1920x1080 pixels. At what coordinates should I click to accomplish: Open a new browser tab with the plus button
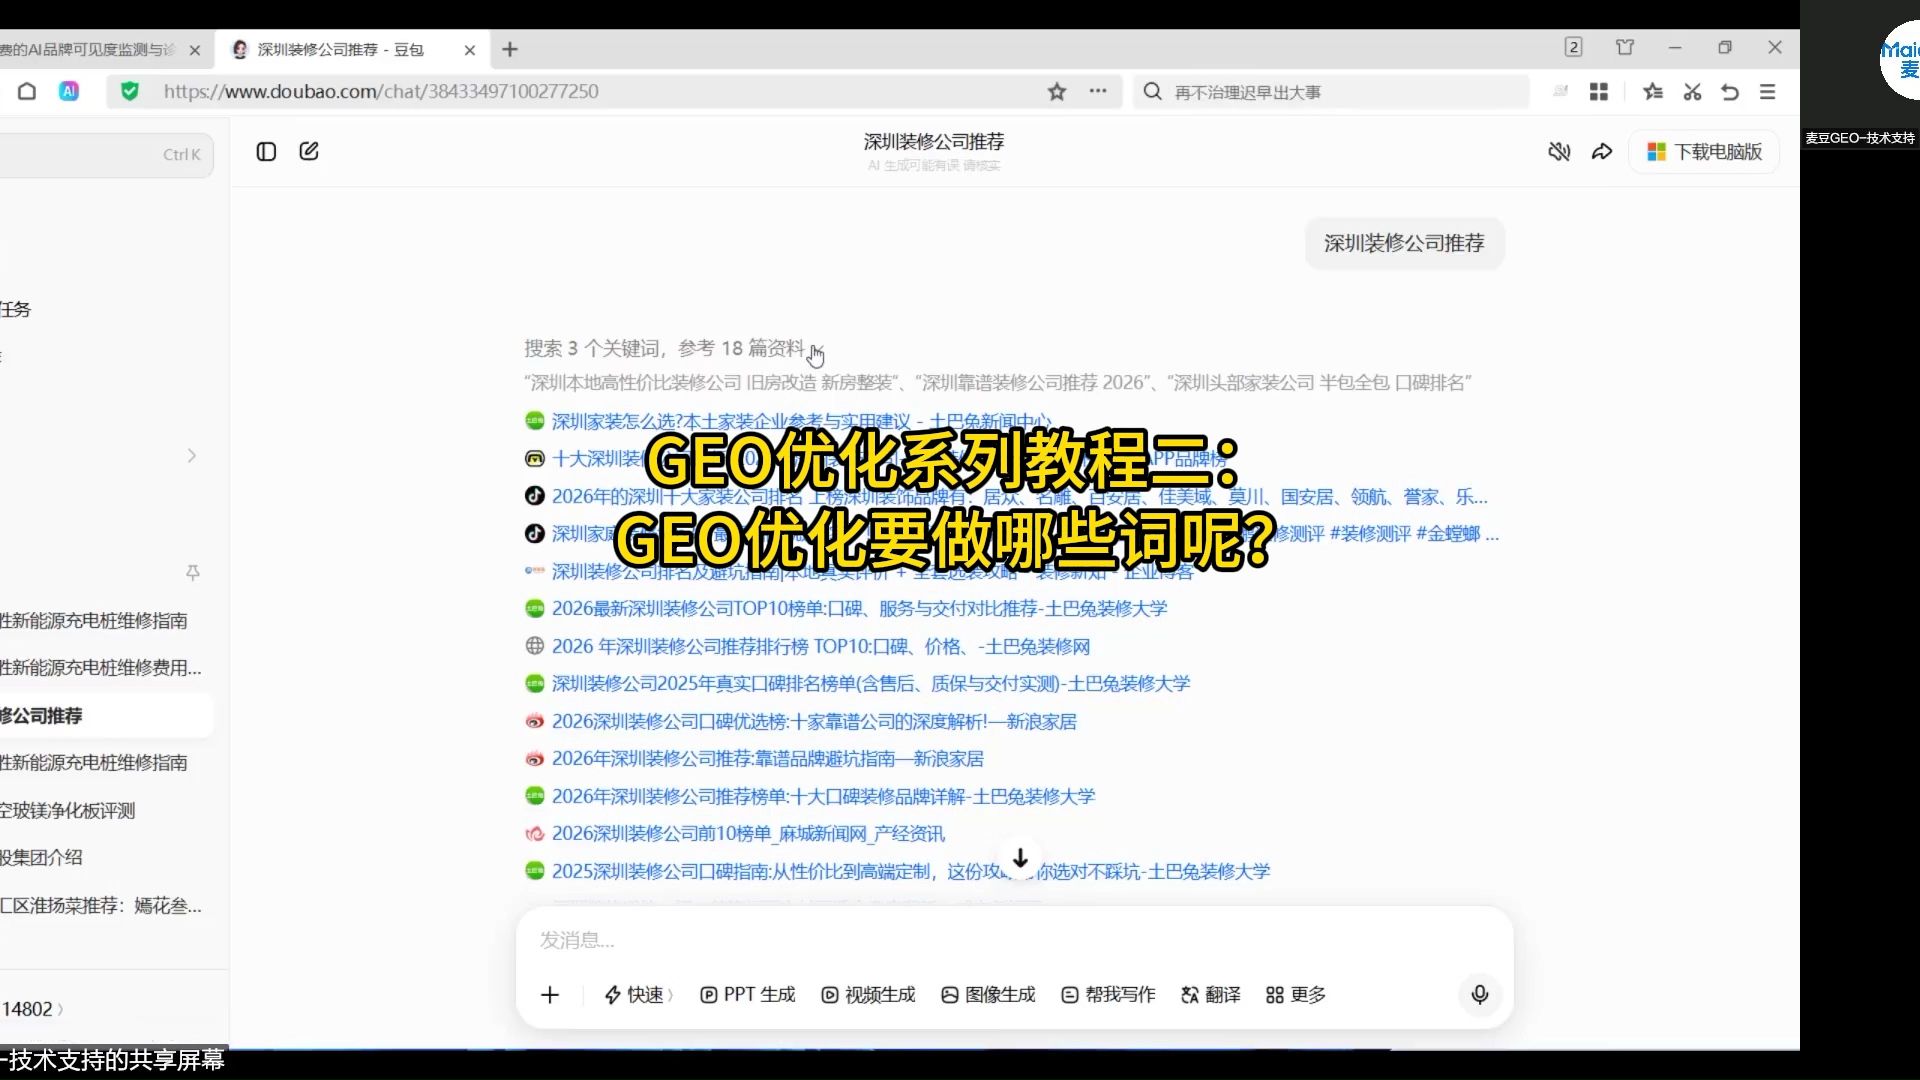point(510,49)
